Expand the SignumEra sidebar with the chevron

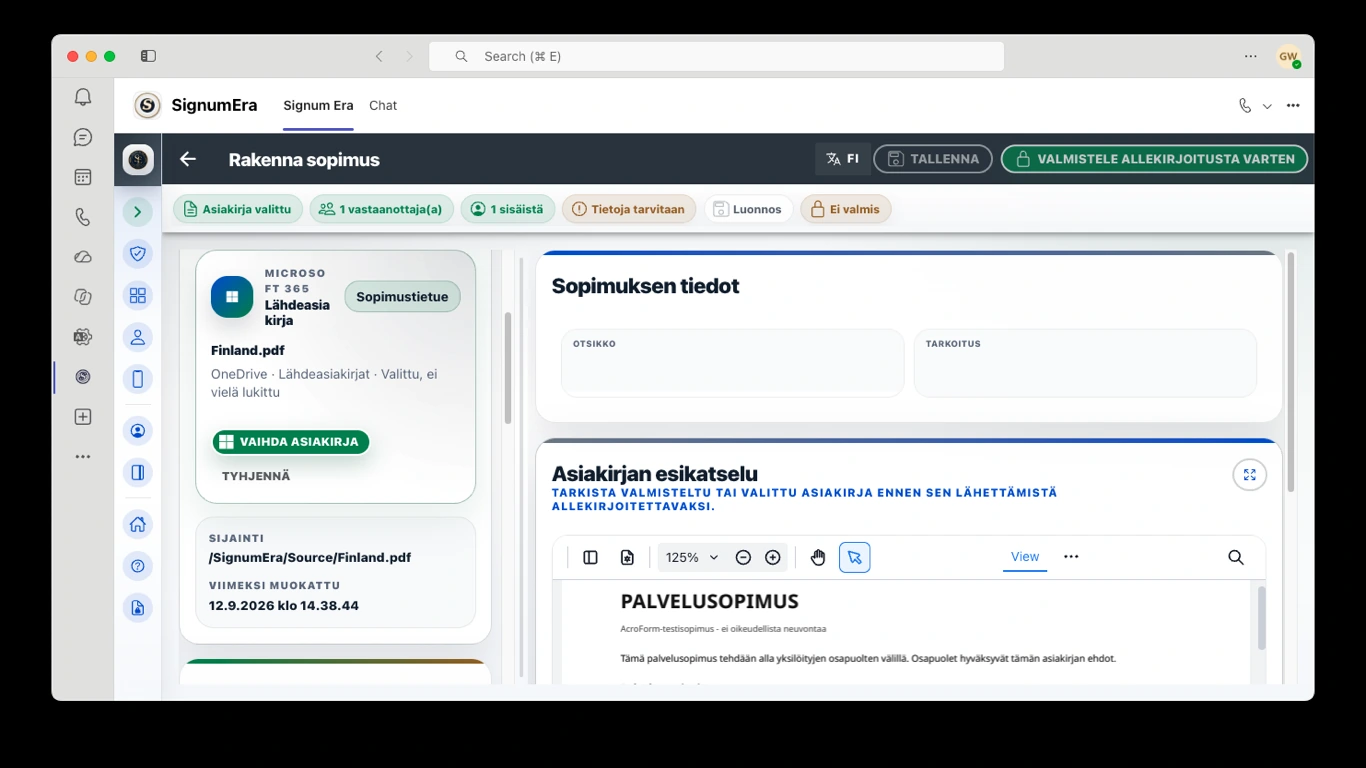[x=138, y=212]
